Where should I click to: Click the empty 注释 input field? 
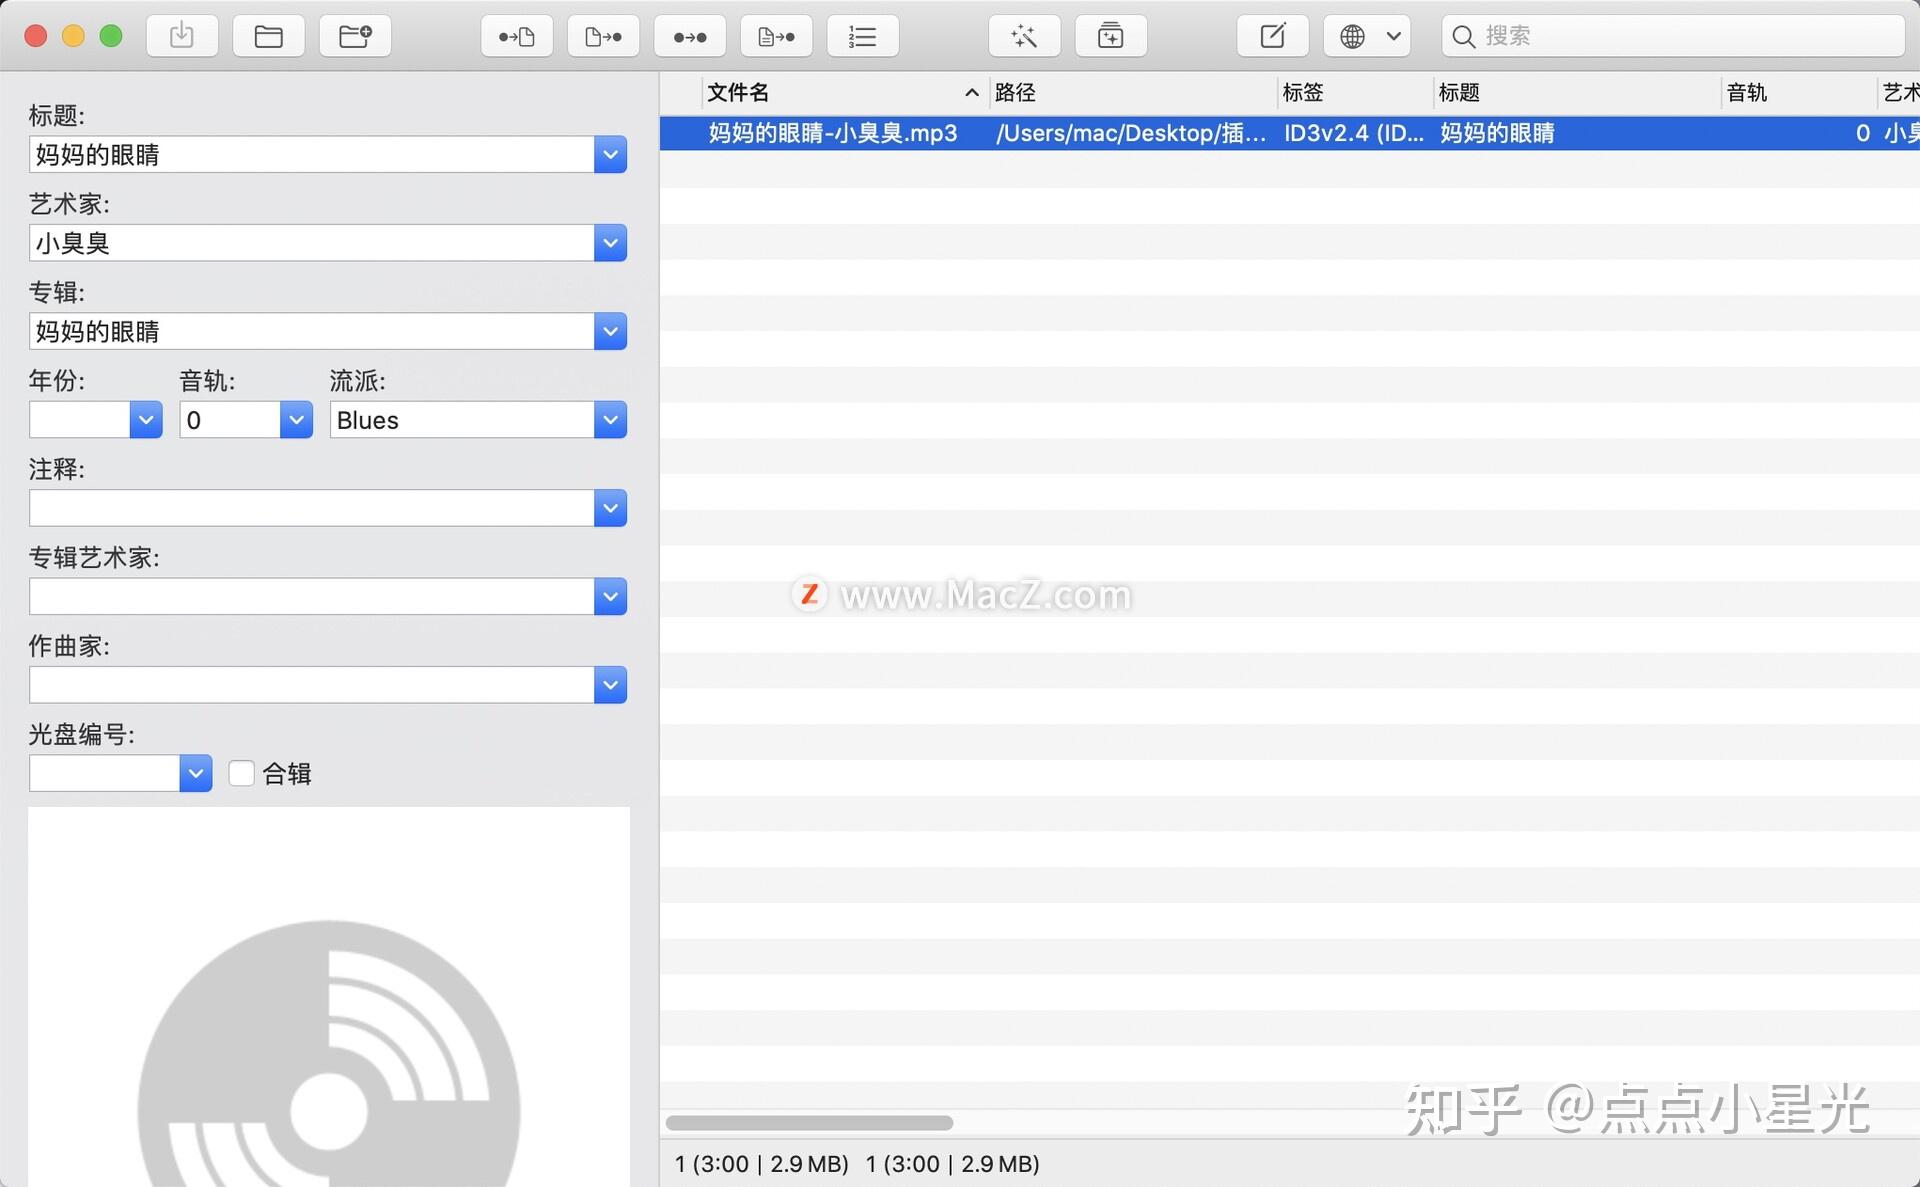pyautogui.click(x=312, y=508)
